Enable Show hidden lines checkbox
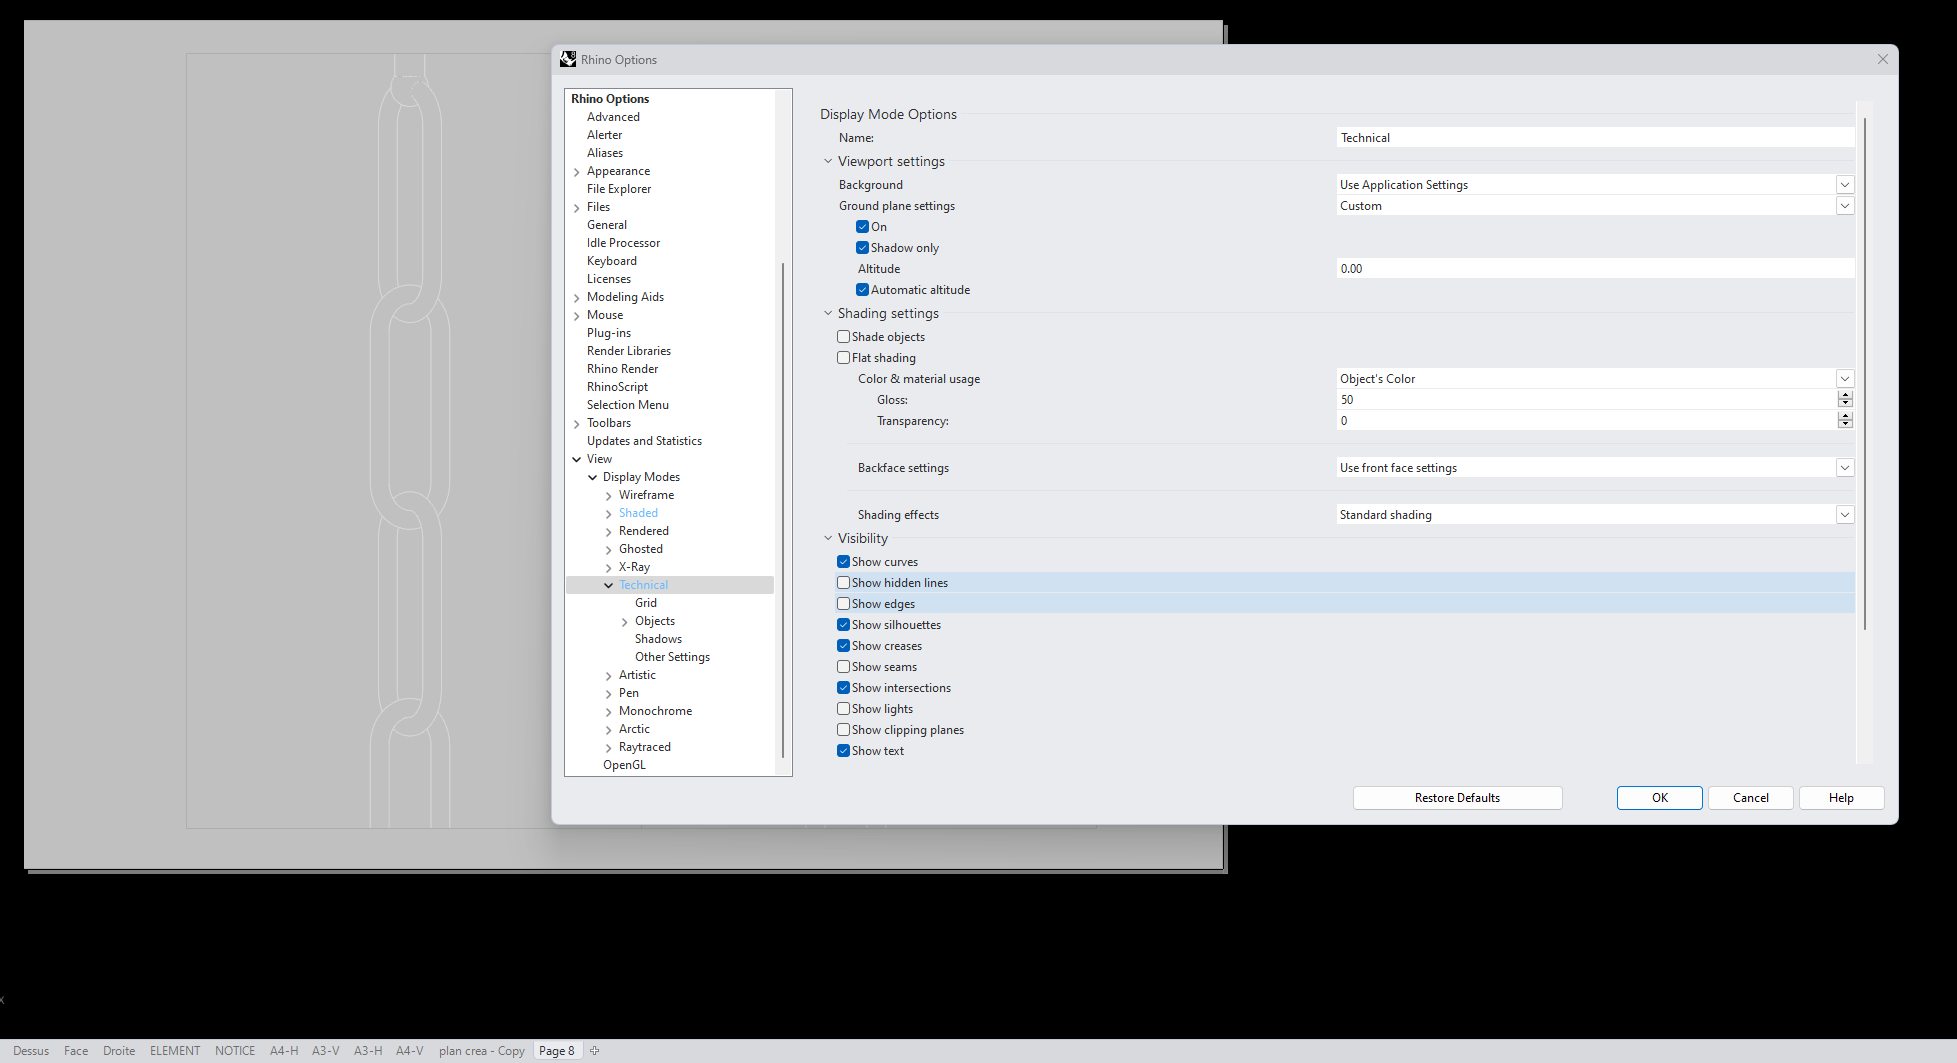 click(x=843, y=583)
